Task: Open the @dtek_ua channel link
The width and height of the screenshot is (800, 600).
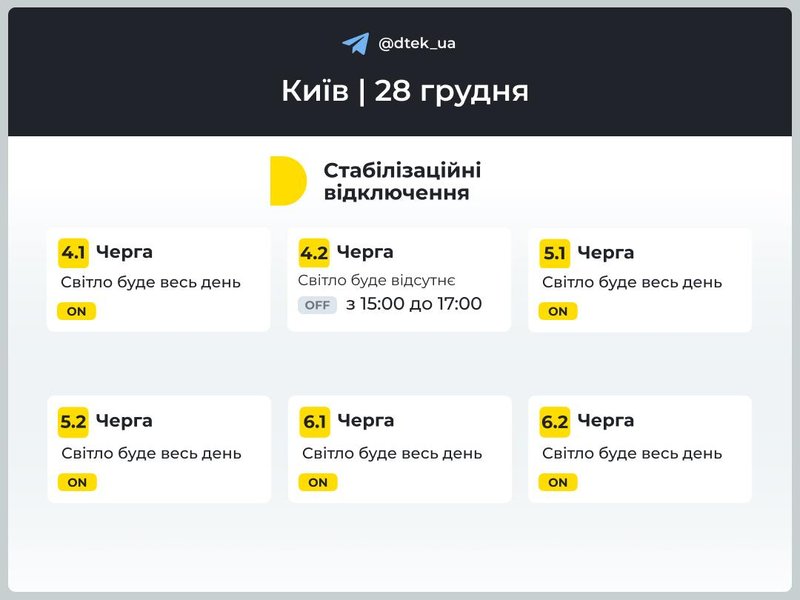Action: click(x=417, y=43)
